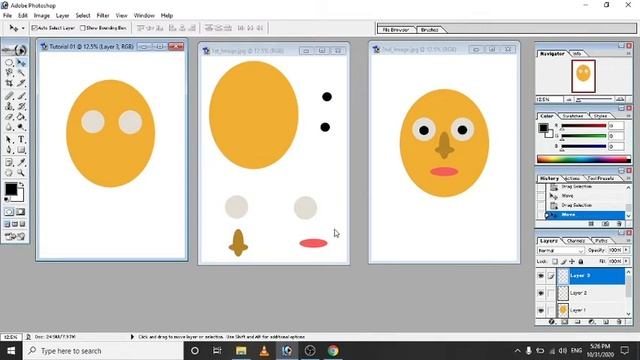Select the Magic Wand tool
The image size is (640, 360).
tap(21, 73)
